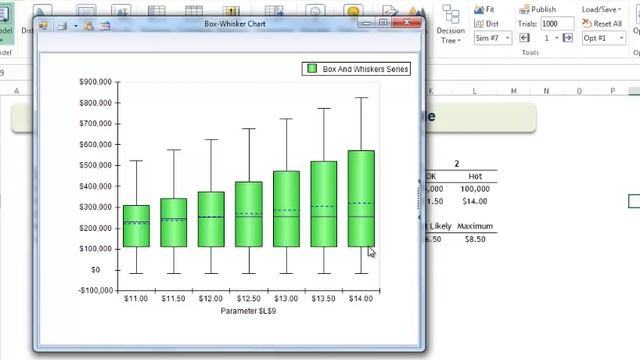
Task: Click the Box-Whisker Chart window title bar
Action: [x=235, y=24]
